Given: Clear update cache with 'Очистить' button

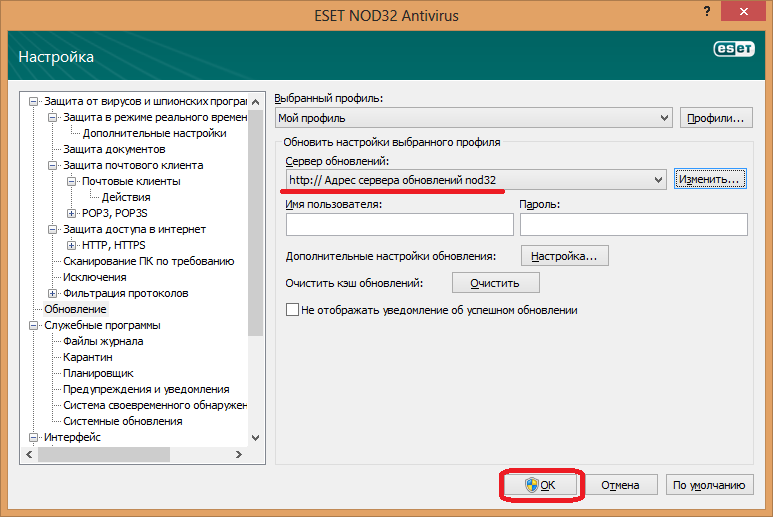Looking at the screenshot, I should [495, 283].
